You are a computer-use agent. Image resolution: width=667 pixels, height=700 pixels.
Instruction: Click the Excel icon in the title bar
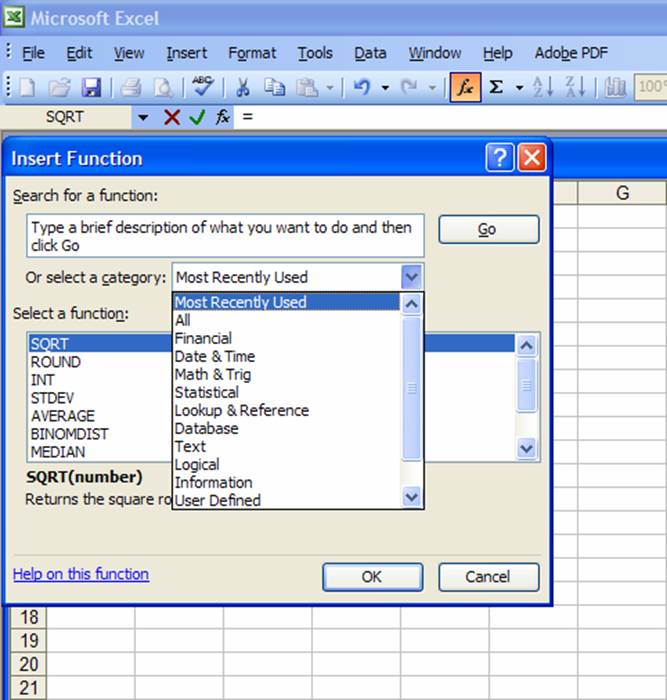pyautogui.click(x=13, y=18)
